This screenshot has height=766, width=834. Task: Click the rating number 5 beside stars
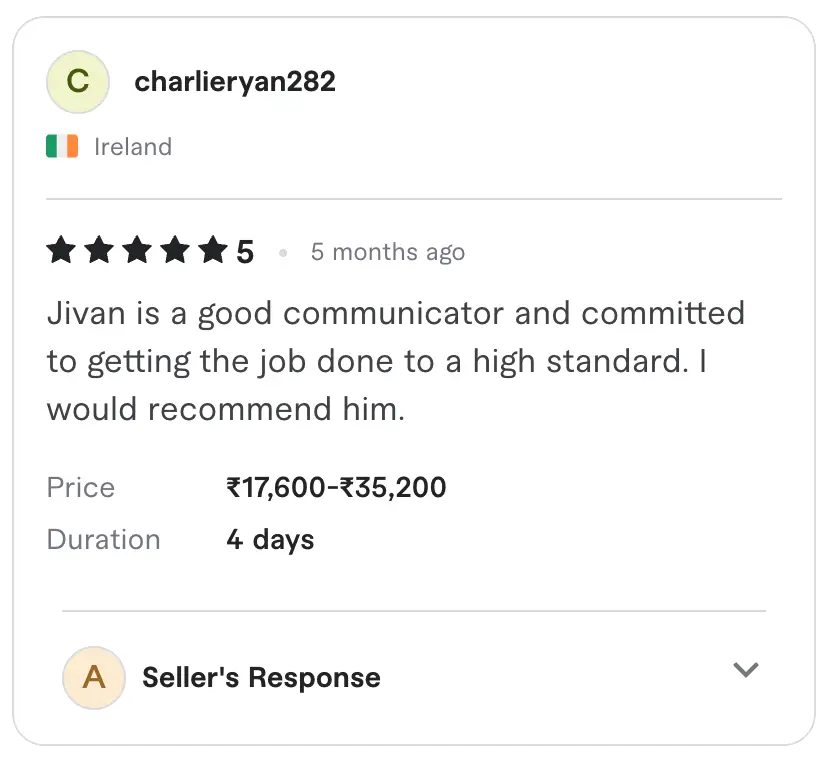click(245, 252)
